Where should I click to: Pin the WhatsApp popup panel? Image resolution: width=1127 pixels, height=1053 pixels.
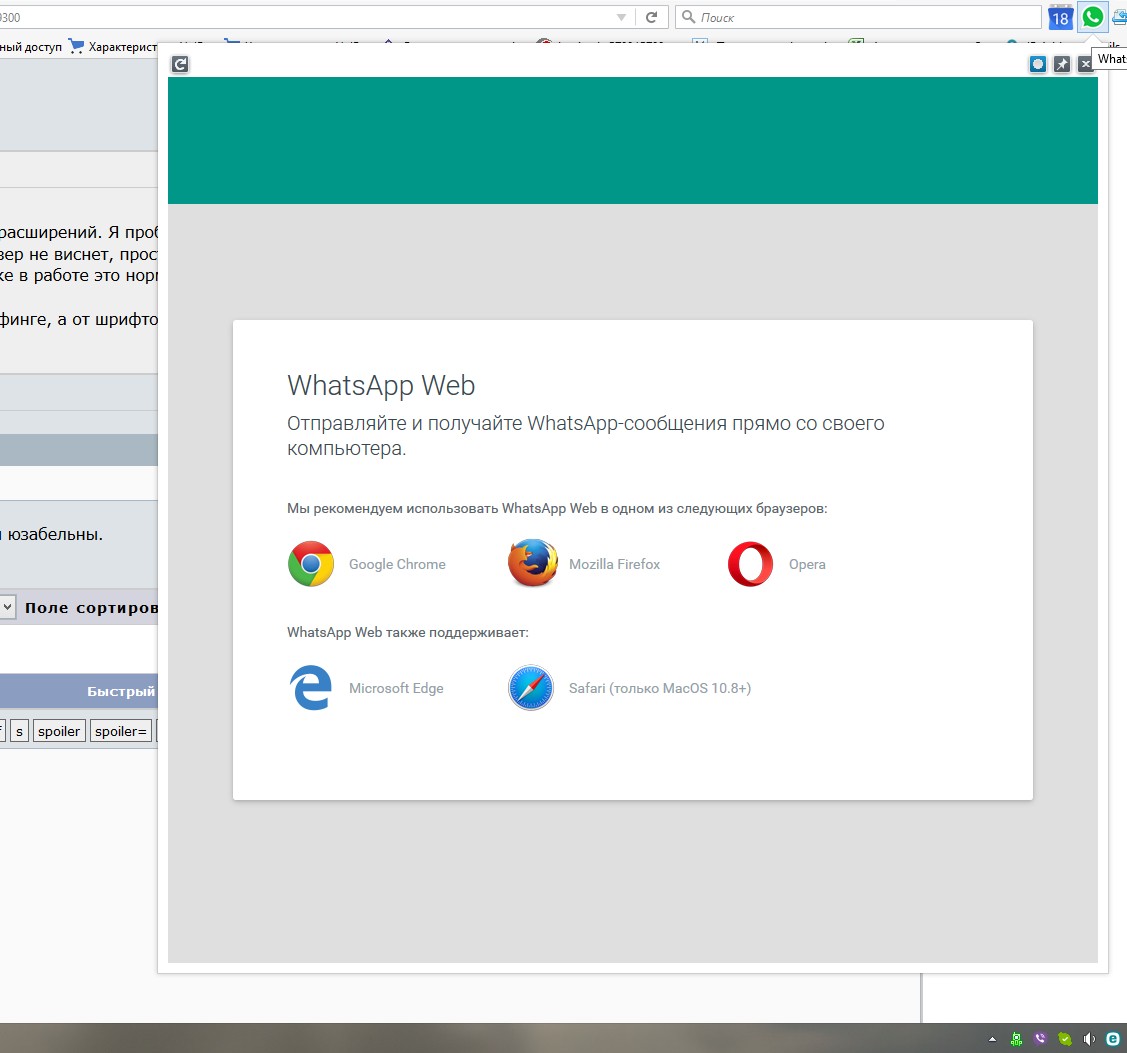pos(1062,65)
